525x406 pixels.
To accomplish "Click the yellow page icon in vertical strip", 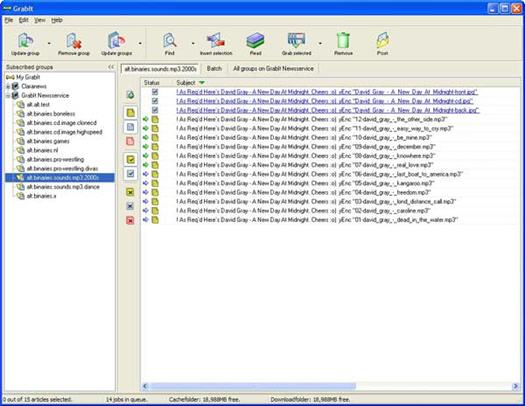I will (x=130, y=112).
